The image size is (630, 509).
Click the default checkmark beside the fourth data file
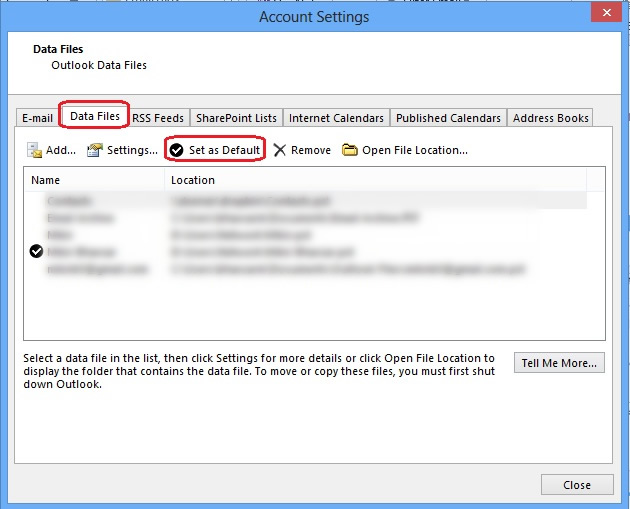[x=36, y=251]
